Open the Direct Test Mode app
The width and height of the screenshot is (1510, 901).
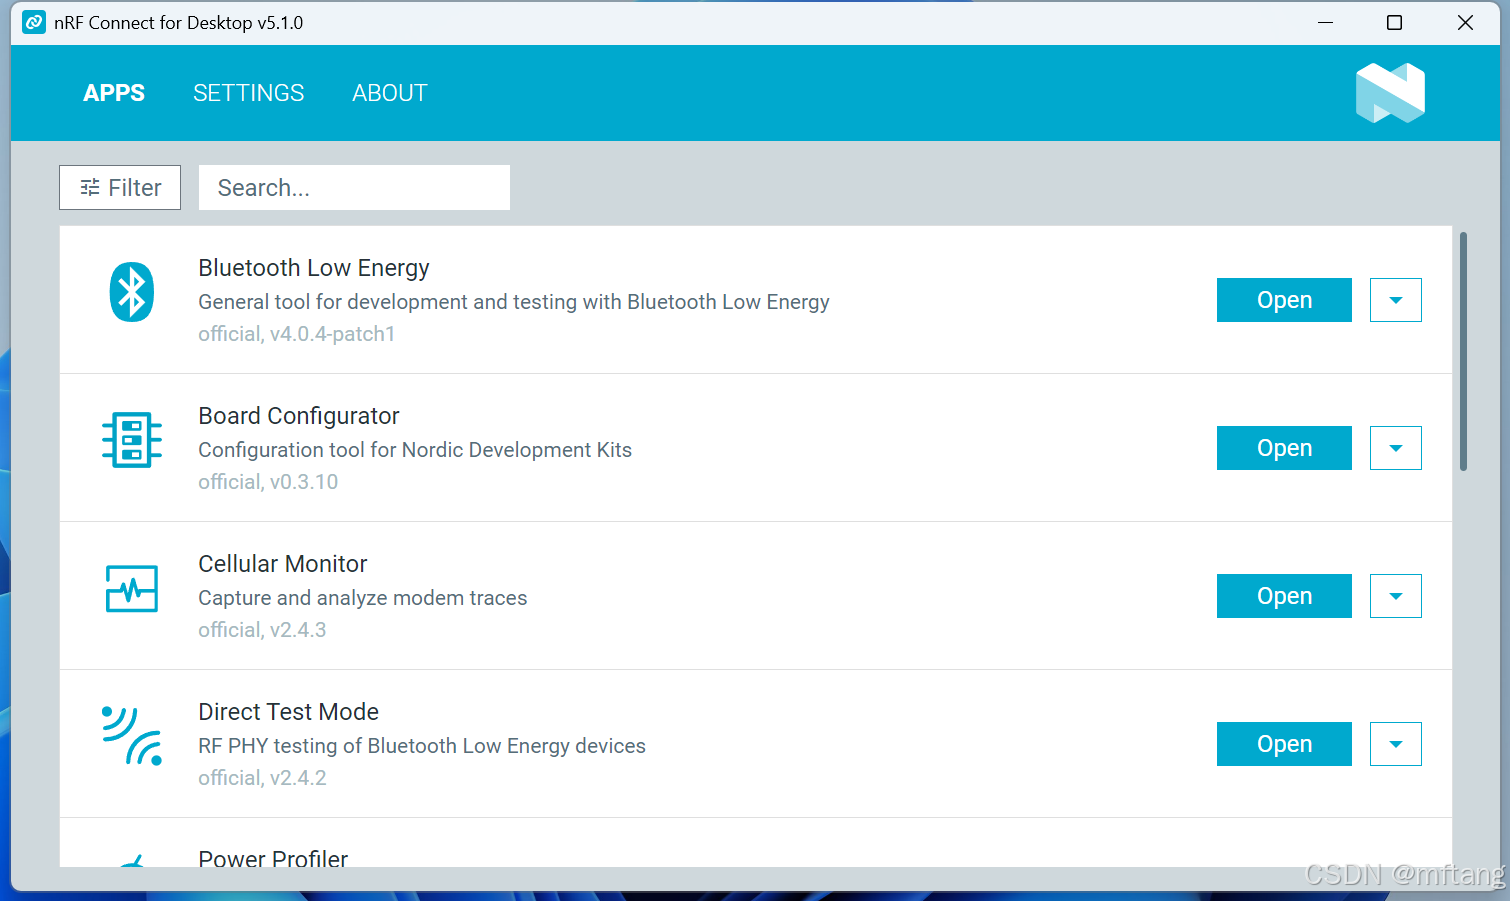pos(1284,744)
